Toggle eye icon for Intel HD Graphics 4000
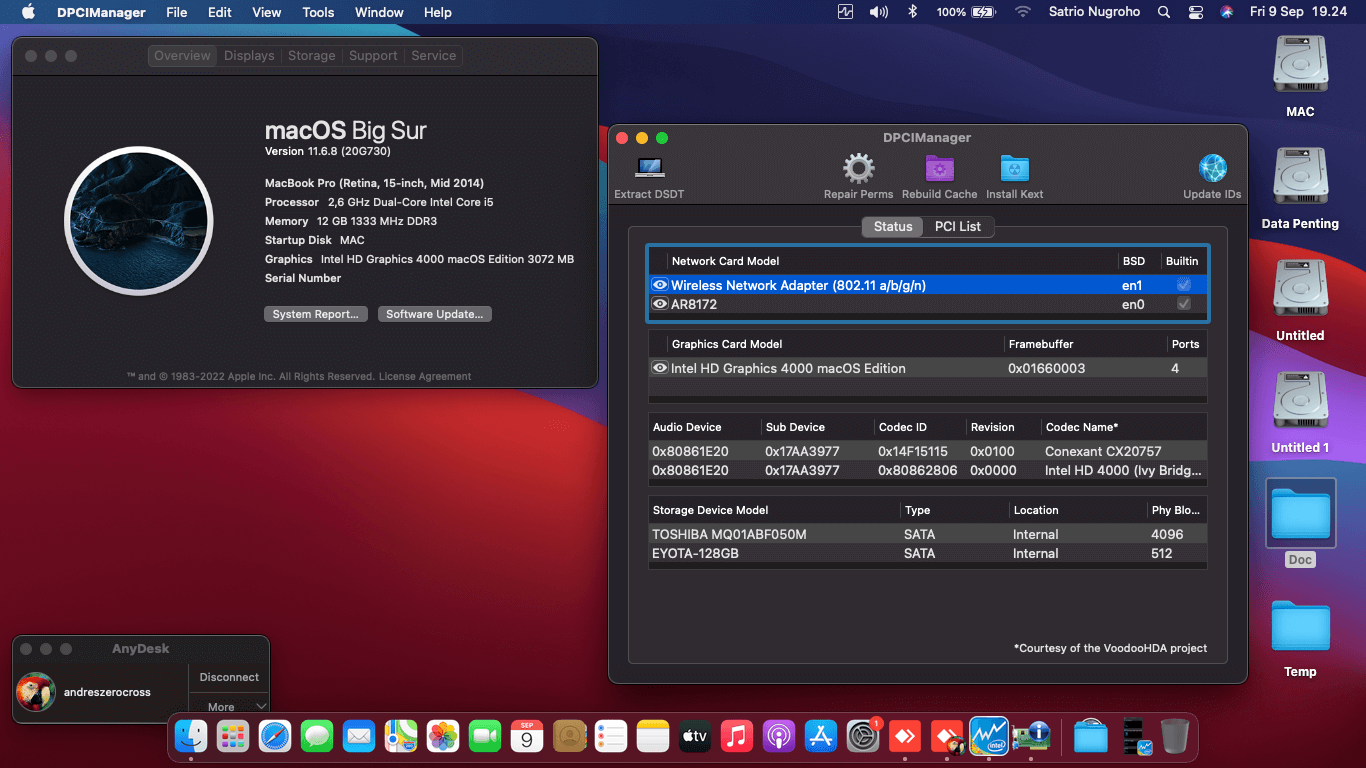 [x=660, y=368]
